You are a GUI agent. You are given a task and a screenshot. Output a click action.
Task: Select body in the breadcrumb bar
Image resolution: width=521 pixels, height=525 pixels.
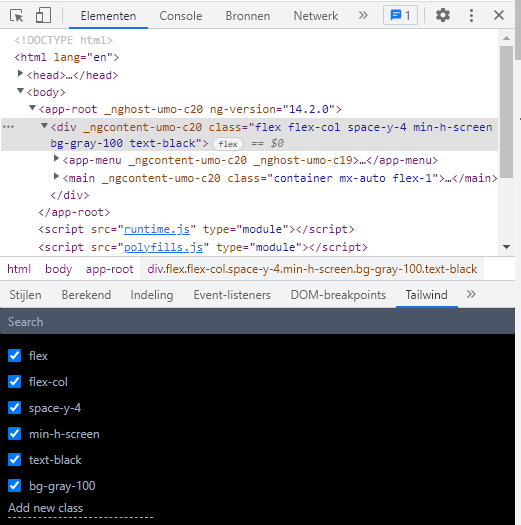59,269
